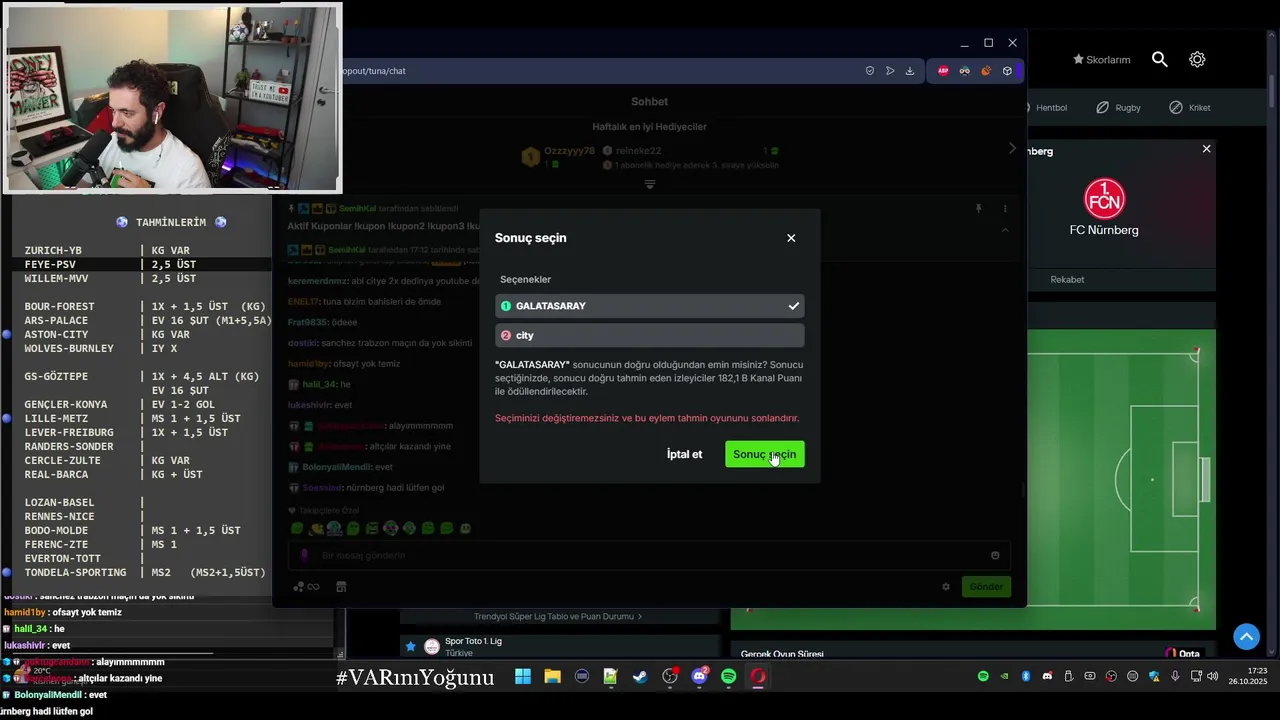This screenshot has height=720, width=1280.
Task: Open the clock showing 17:23
Action: click(x=1249, y=677)
